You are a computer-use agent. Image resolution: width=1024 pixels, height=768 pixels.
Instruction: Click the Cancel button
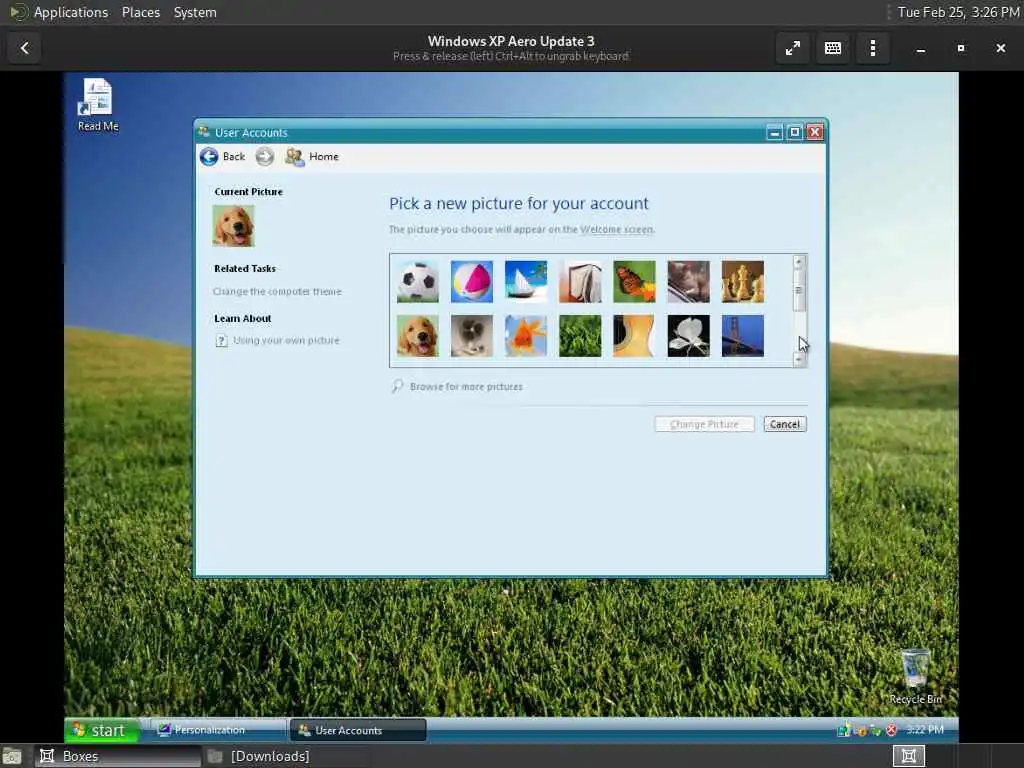coord(785,424)
